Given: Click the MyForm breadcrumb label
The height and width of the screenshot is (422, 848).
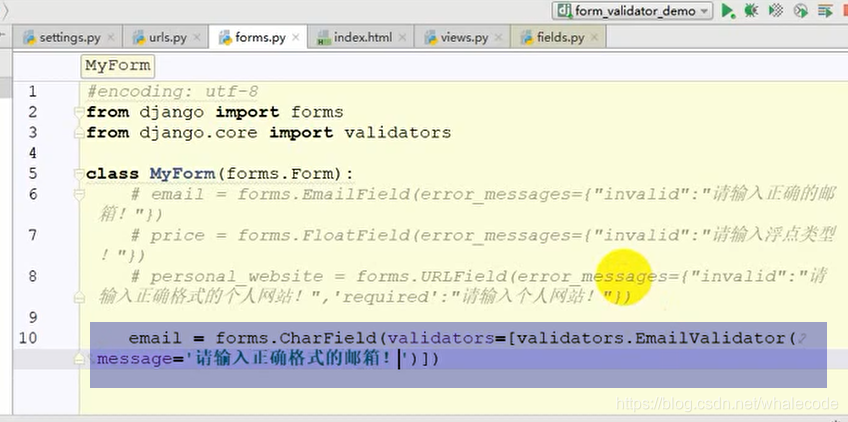Looking at the screenshot, I should [117, 65].
